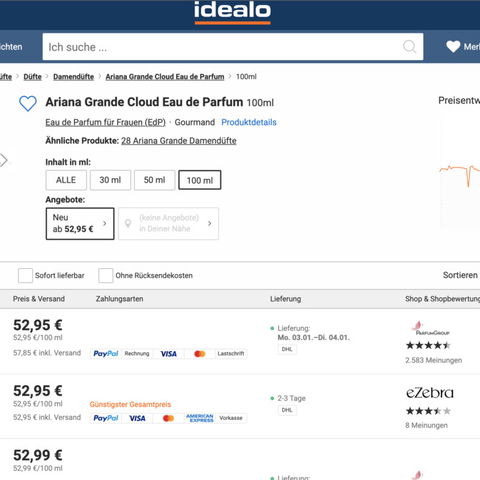Image resolution: width=480 pixels, height=480 pixels.
Task: Click the left-edge image gallery arrow
Action: (x=4, y=160)
